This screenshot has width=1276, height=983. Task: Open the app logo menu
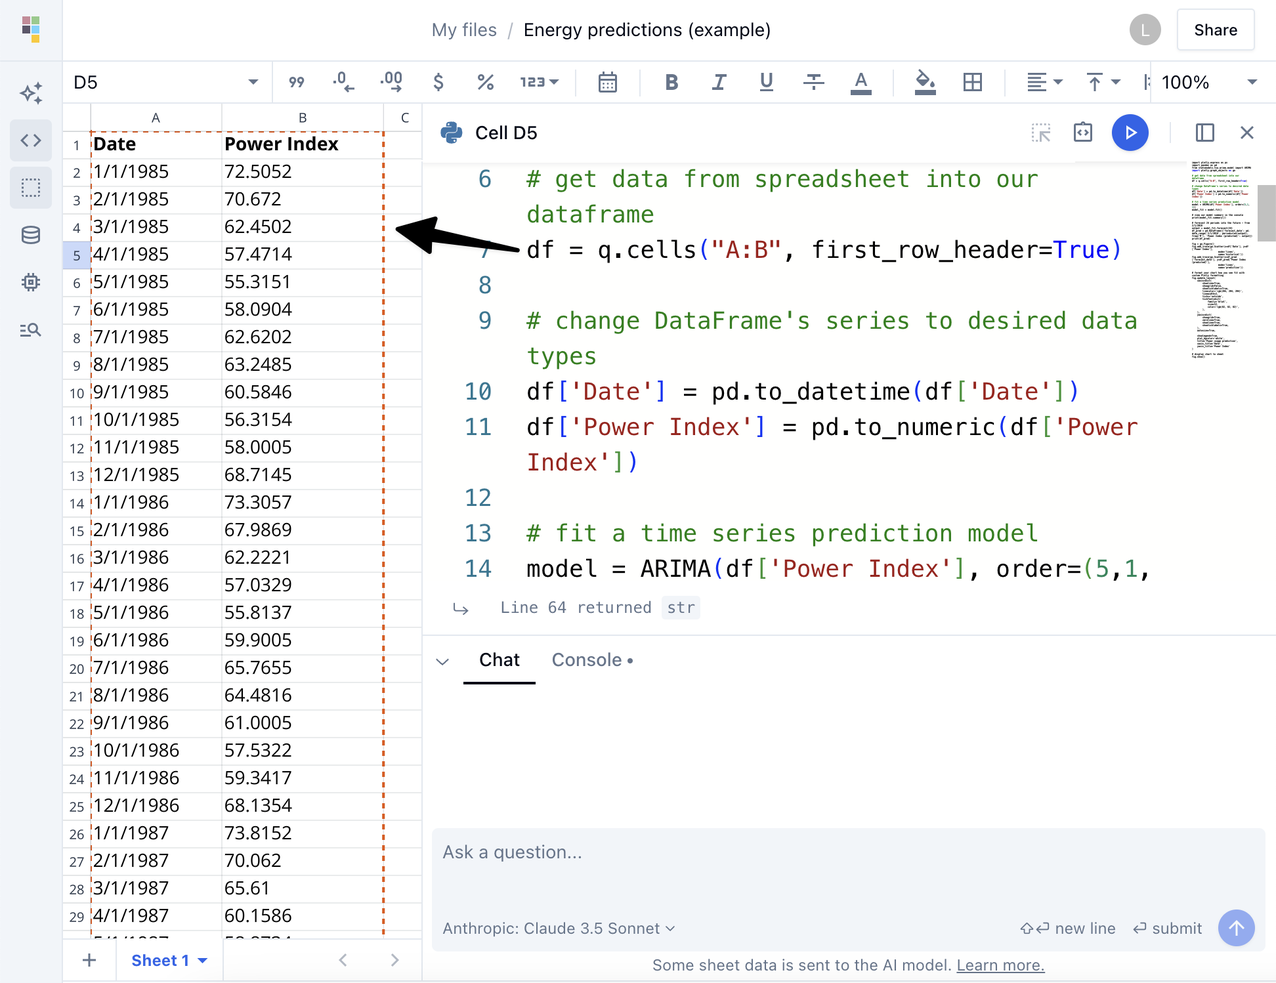[x=31, y=29]
